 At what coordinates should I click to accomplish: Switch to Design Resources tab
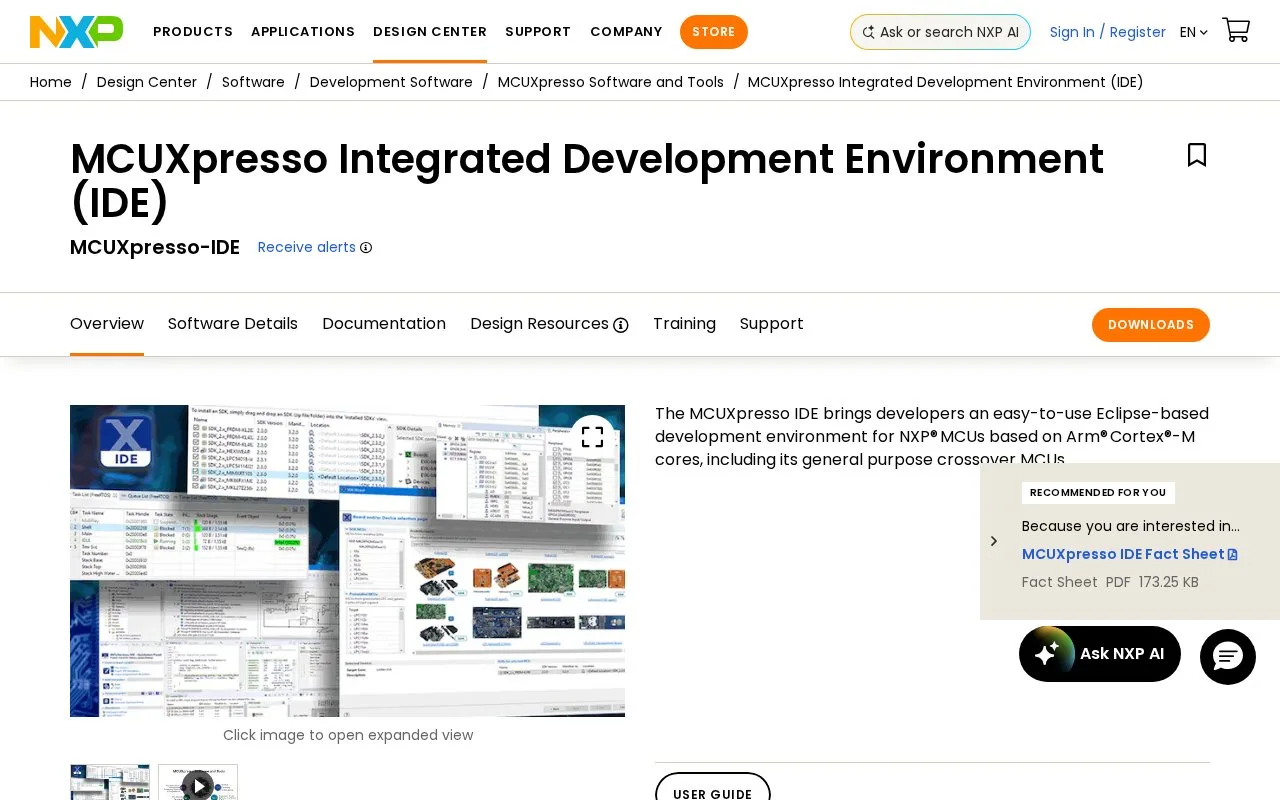coord(540,324)
